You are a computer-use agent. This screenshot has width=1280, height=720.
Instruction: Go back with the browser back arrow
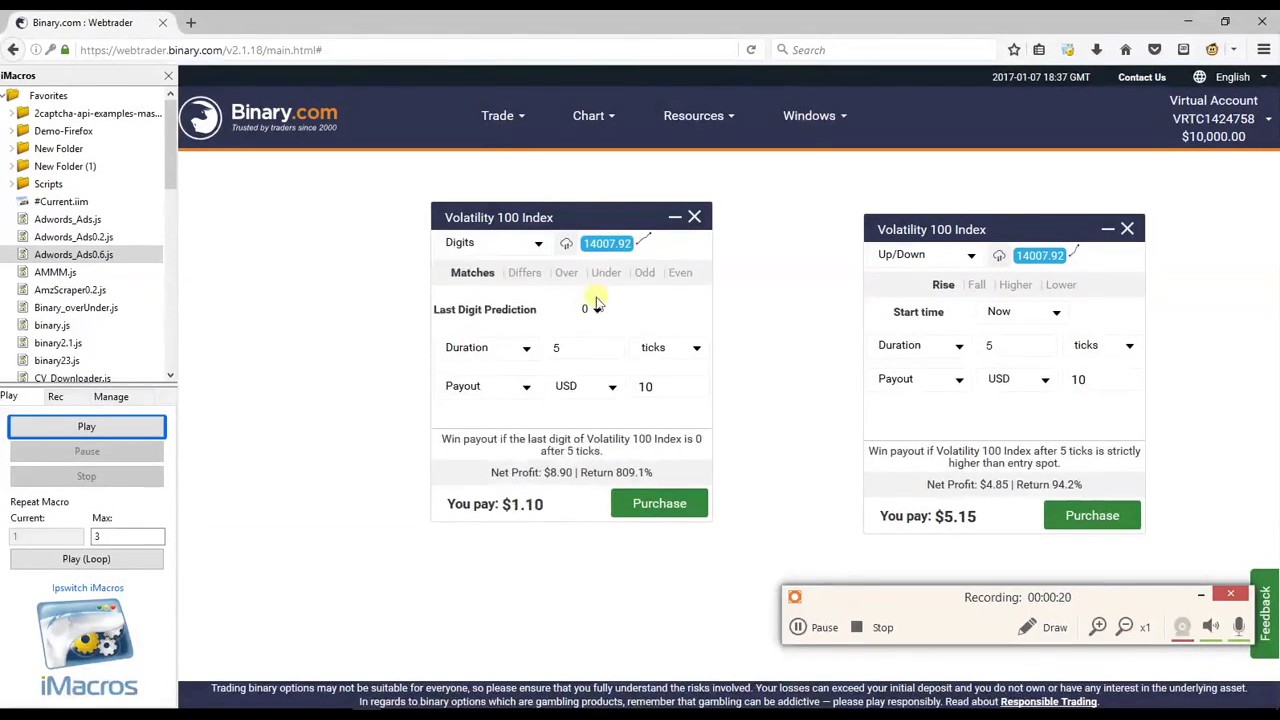13,50
